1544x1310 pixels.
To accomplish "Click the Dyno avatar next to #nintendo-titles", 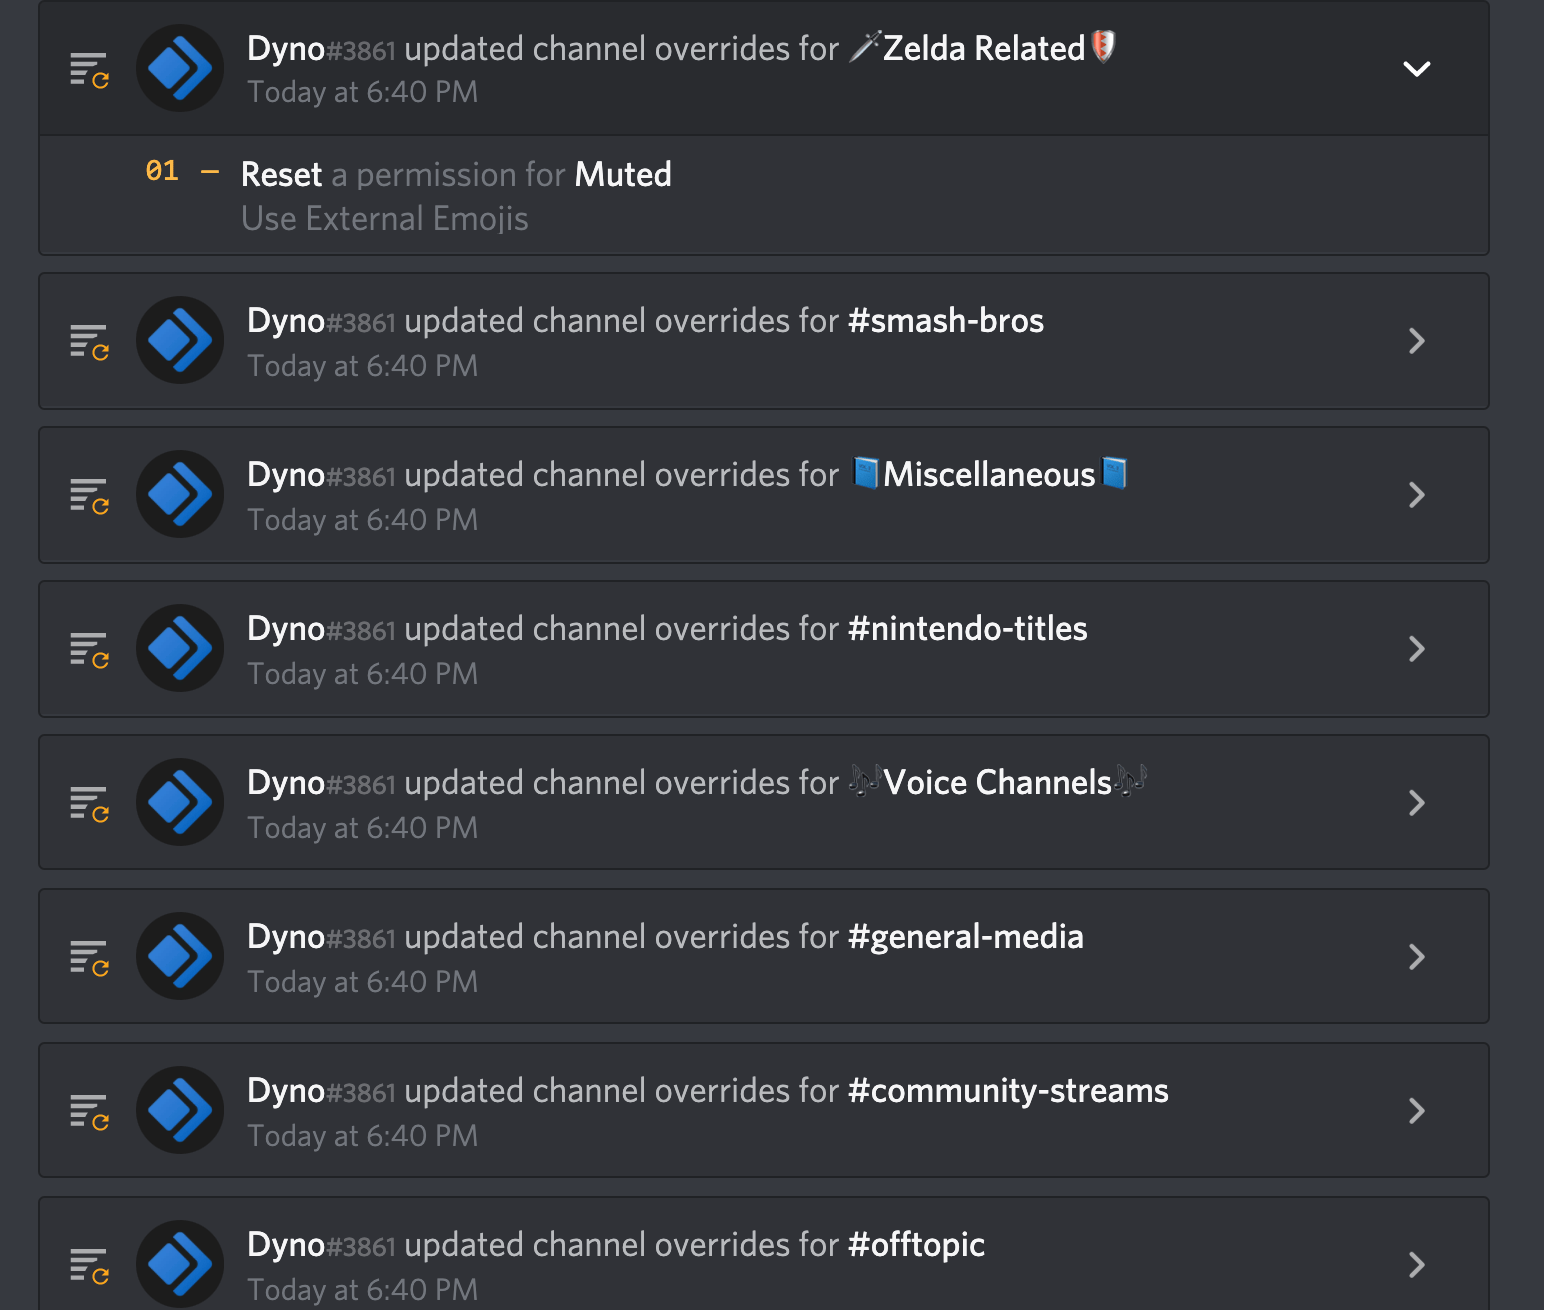I will (x=180, y=649).
